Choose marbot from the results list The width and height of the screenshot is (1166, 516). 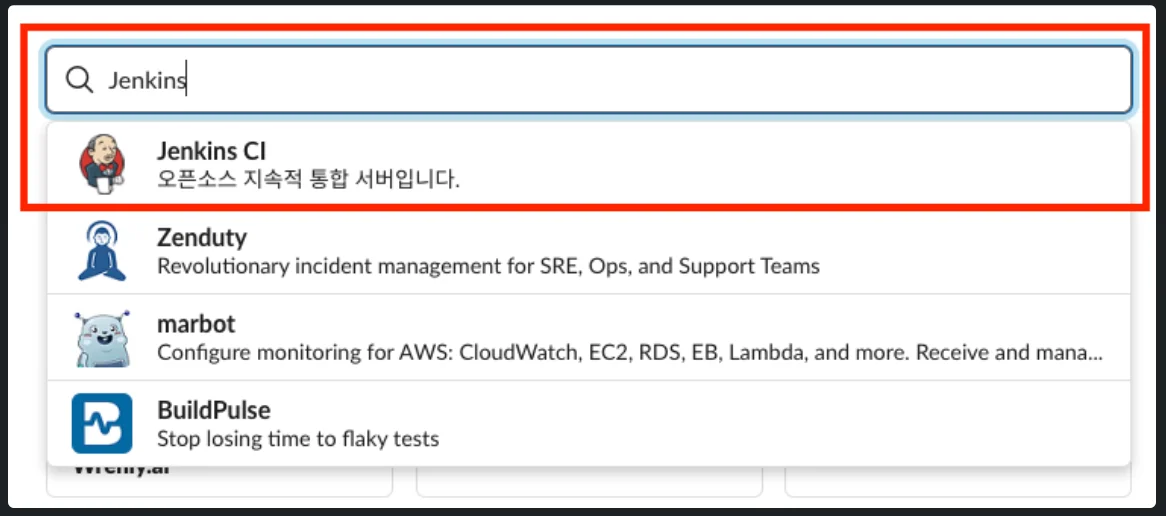tap(196, 325)
